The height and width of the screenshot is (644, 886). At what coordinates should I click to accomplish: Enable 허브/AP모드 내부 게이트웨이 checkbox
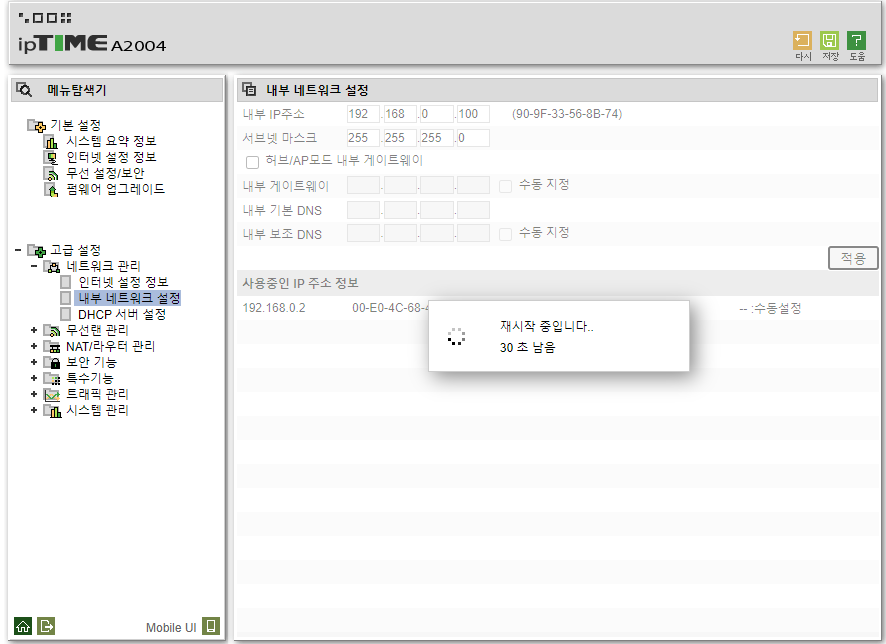pyautogui.click(x=253, y=162)
